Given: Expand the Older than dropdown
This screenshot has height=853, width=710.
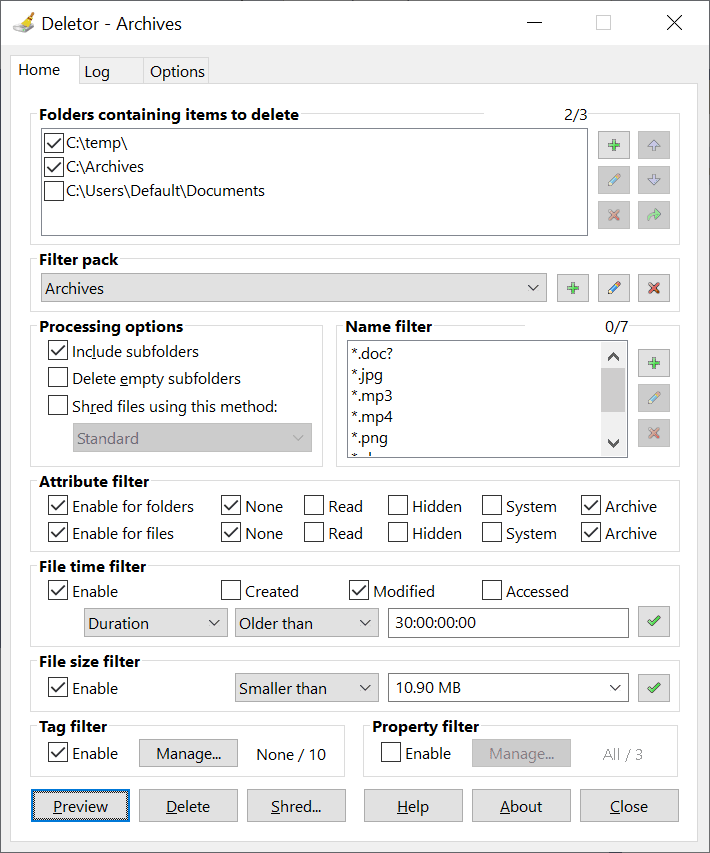Looking at the screenshot, I should [306, 623].
